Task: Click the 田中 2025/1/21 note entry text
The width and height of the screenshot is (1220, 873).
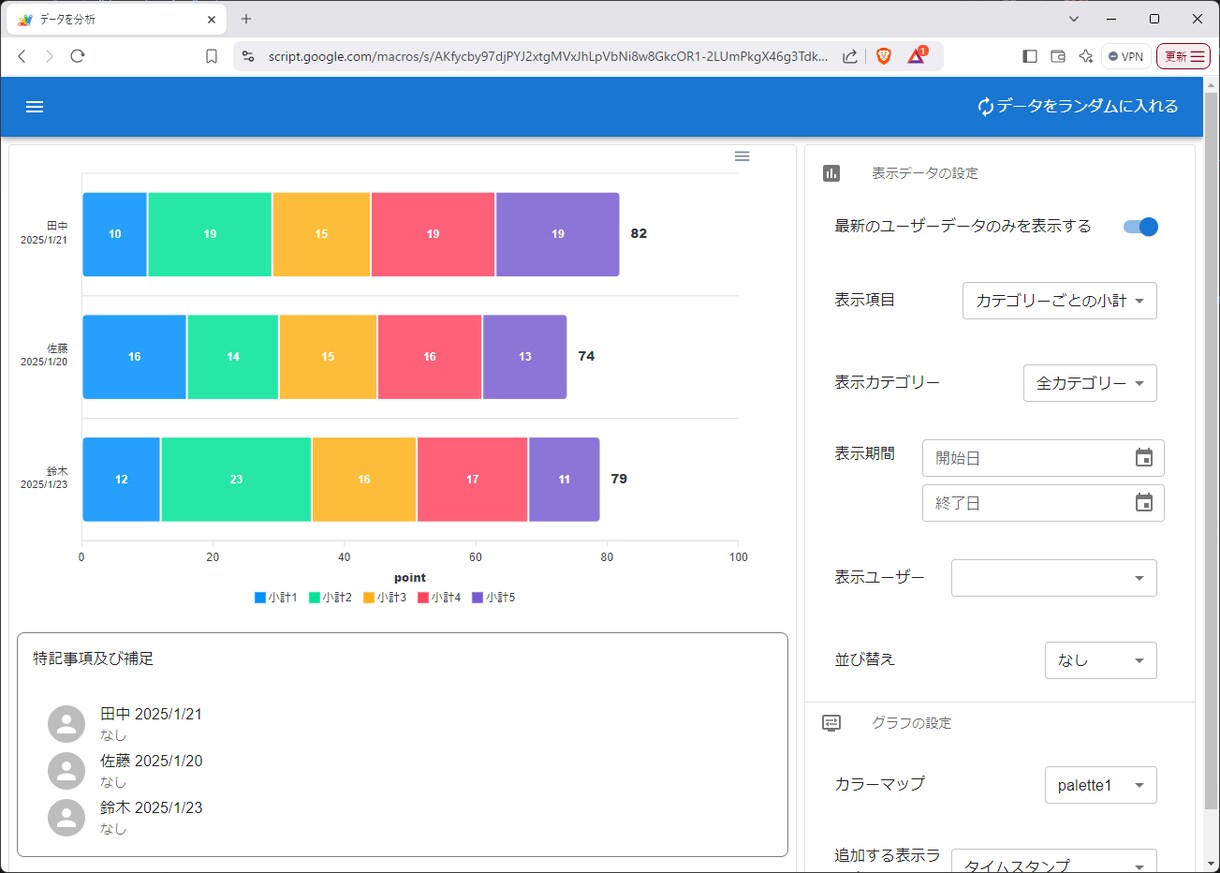Action: pos(151,714)
